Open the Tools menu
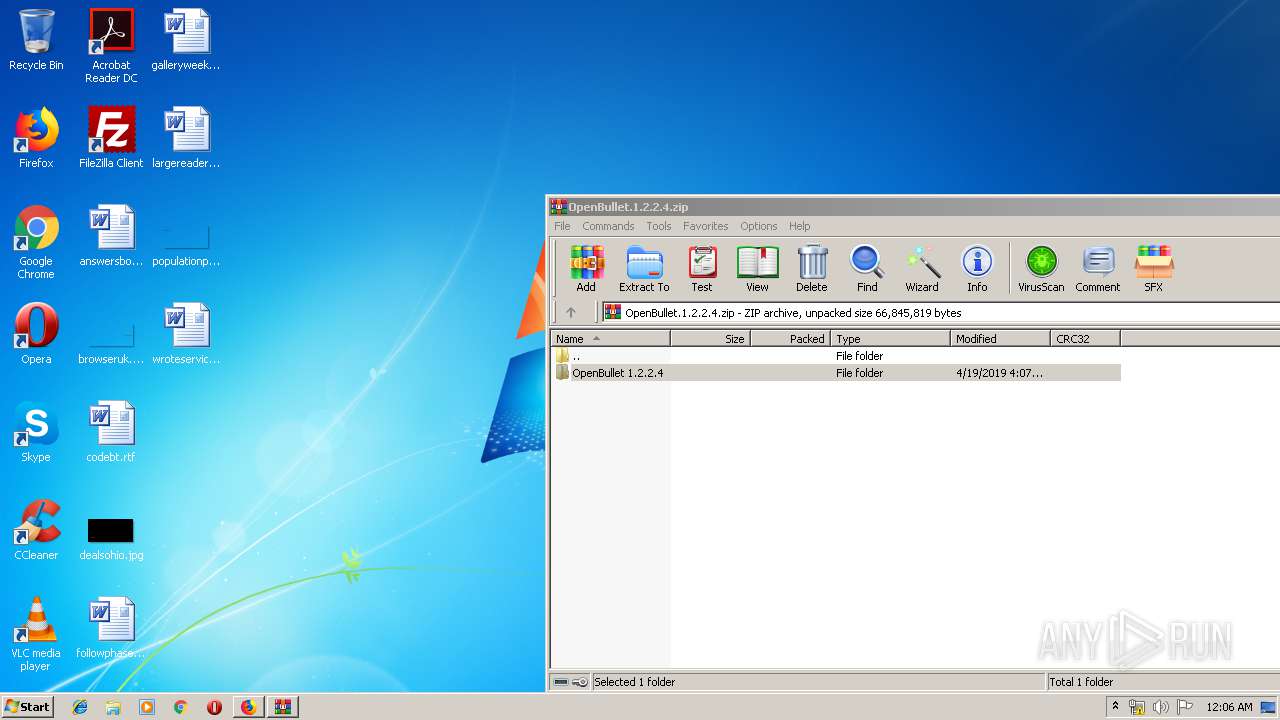Screen dimensions: 1280x720 click(x=659, y=226)
